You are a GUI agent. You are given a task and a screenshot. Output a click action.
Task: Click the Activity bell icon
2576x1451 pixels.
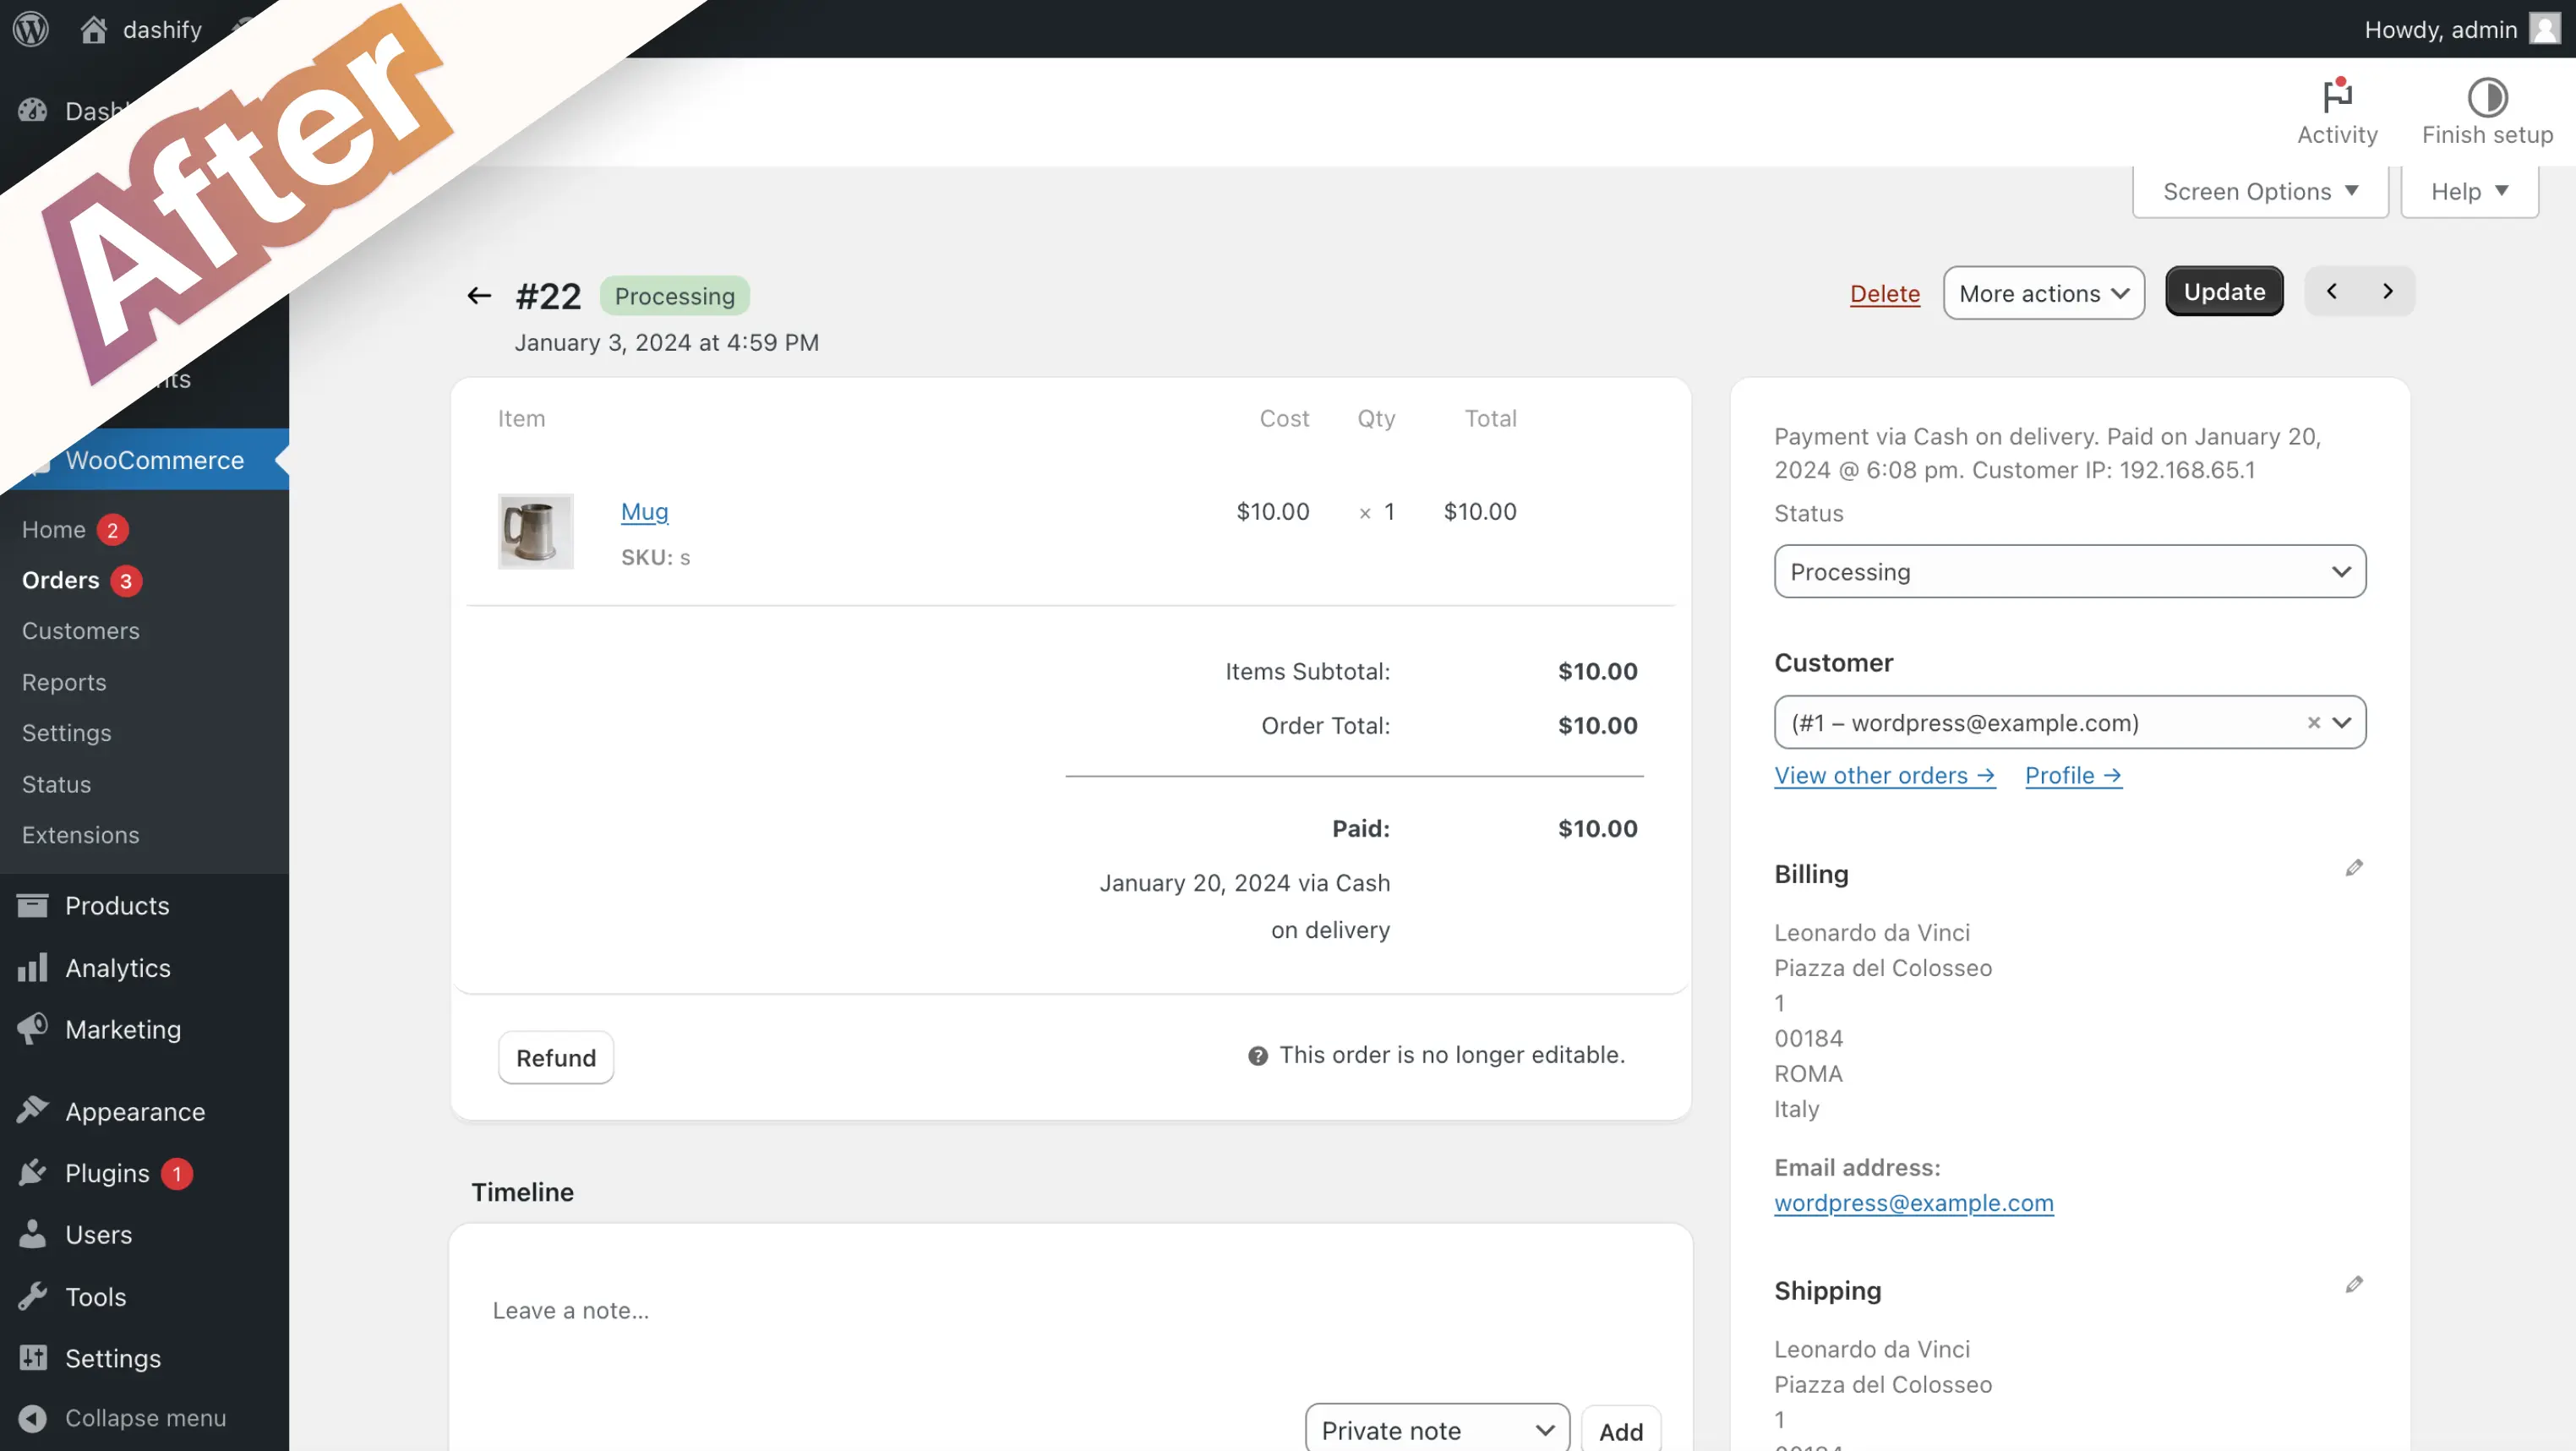click(2337, 95)
